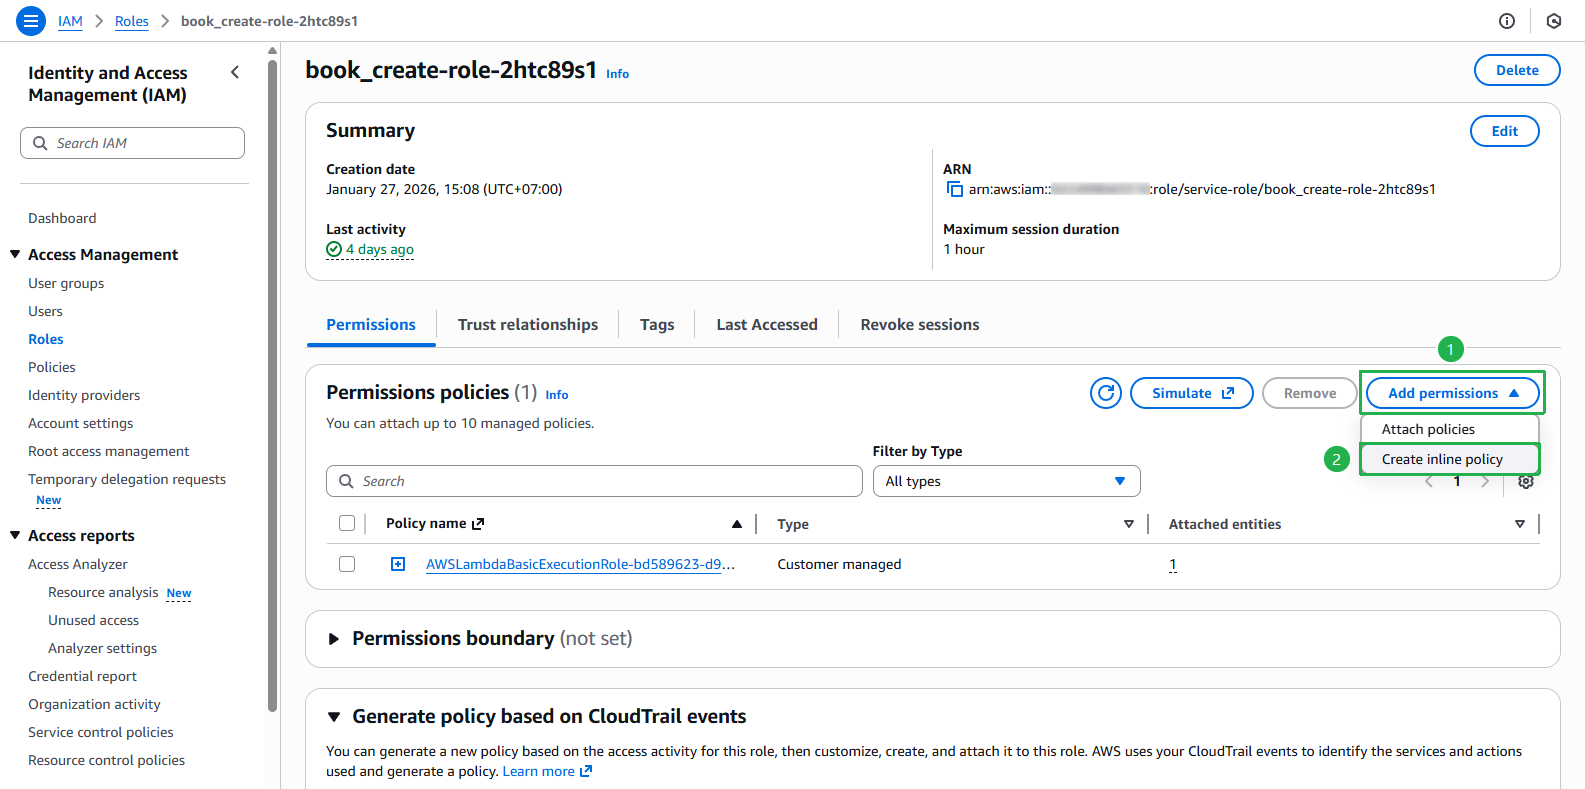
Task: Open Credential report in the sidebar
Action: 82,676
